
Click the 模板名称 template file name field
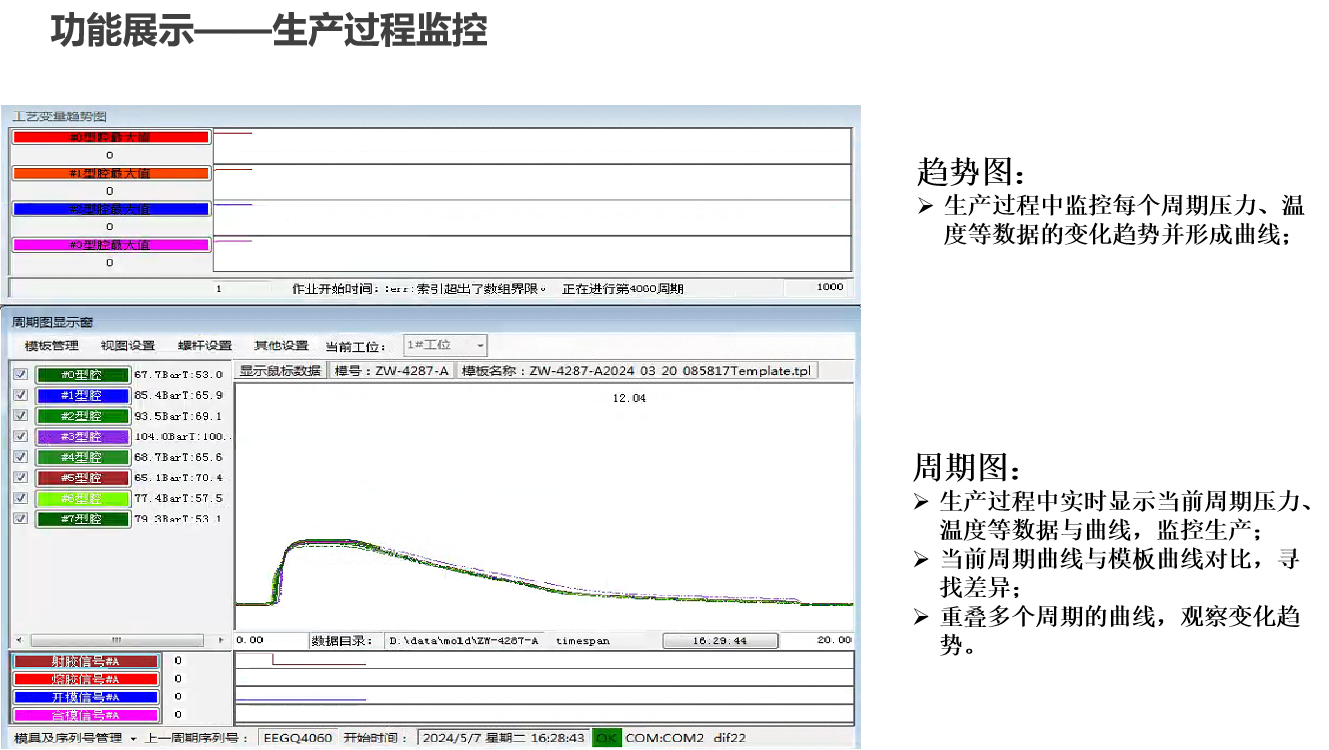coord(637,371)
